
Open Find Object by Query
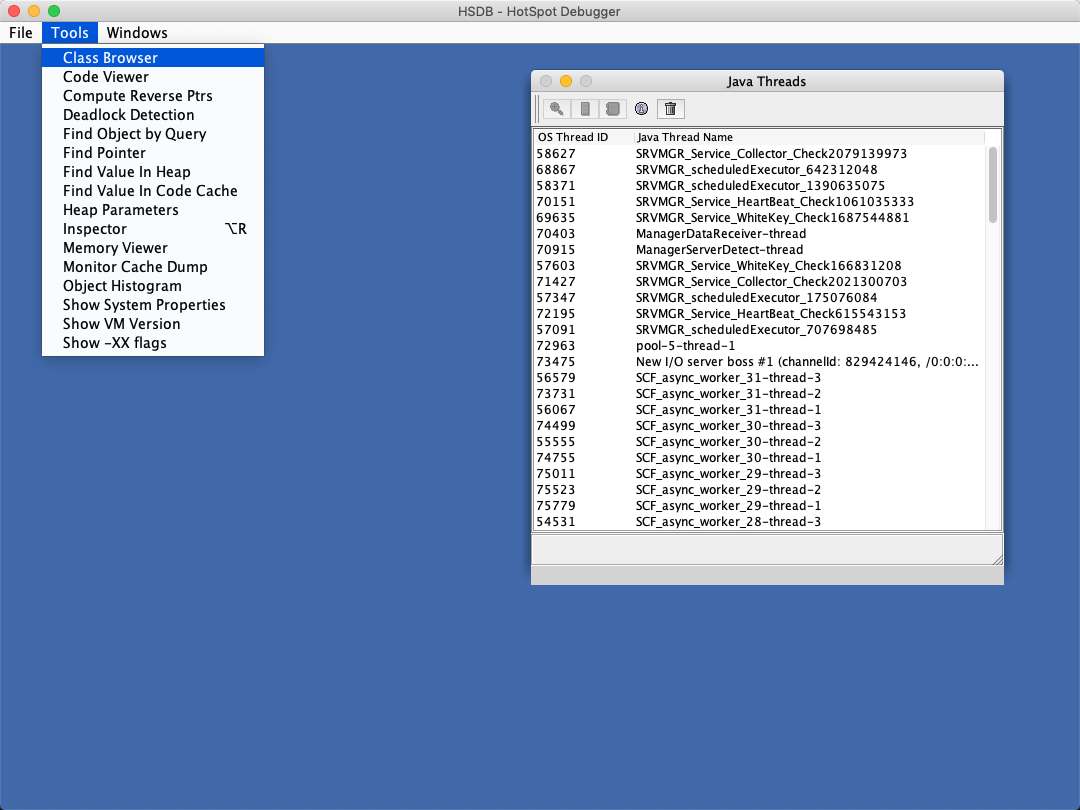click(x=153, y=134)
